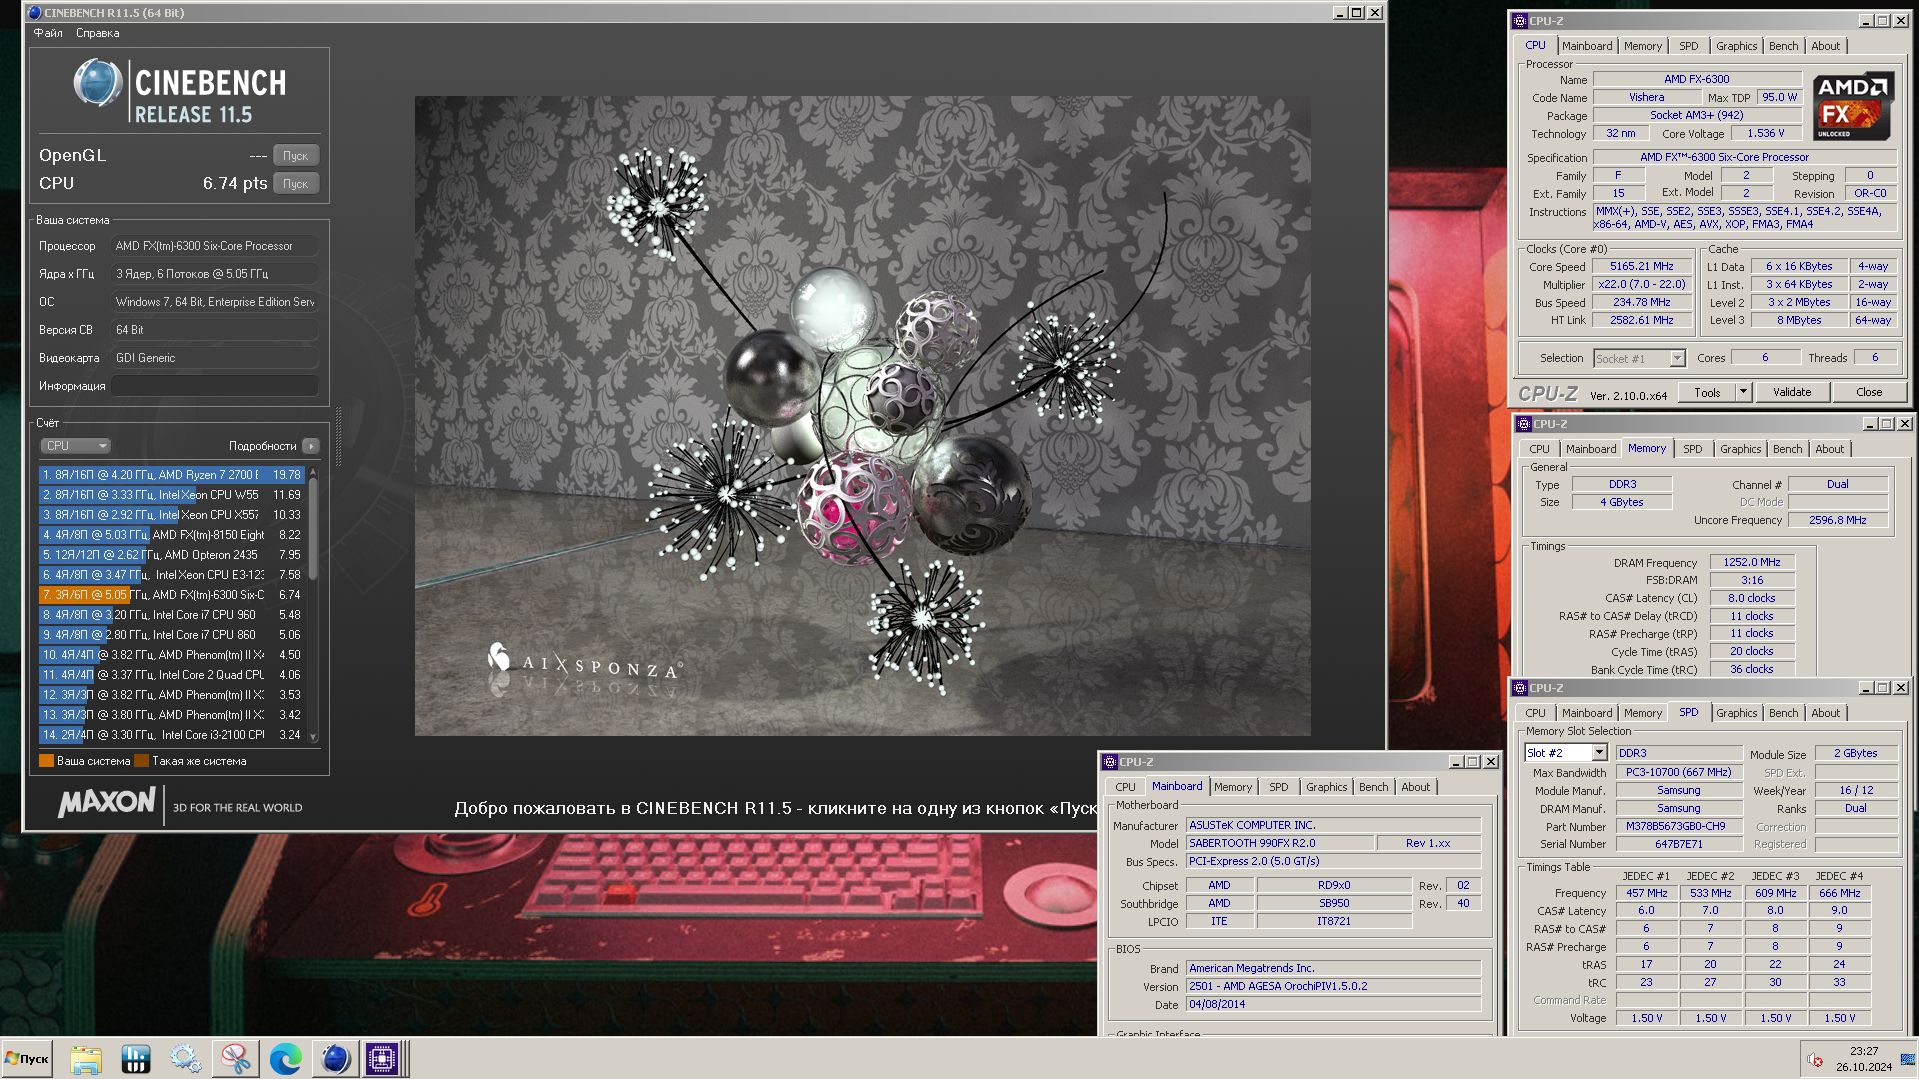Viewport: 1919px width, 1079px height.
Task: Run the CPU test with Пуск
Action: click(x=296, y=184)
